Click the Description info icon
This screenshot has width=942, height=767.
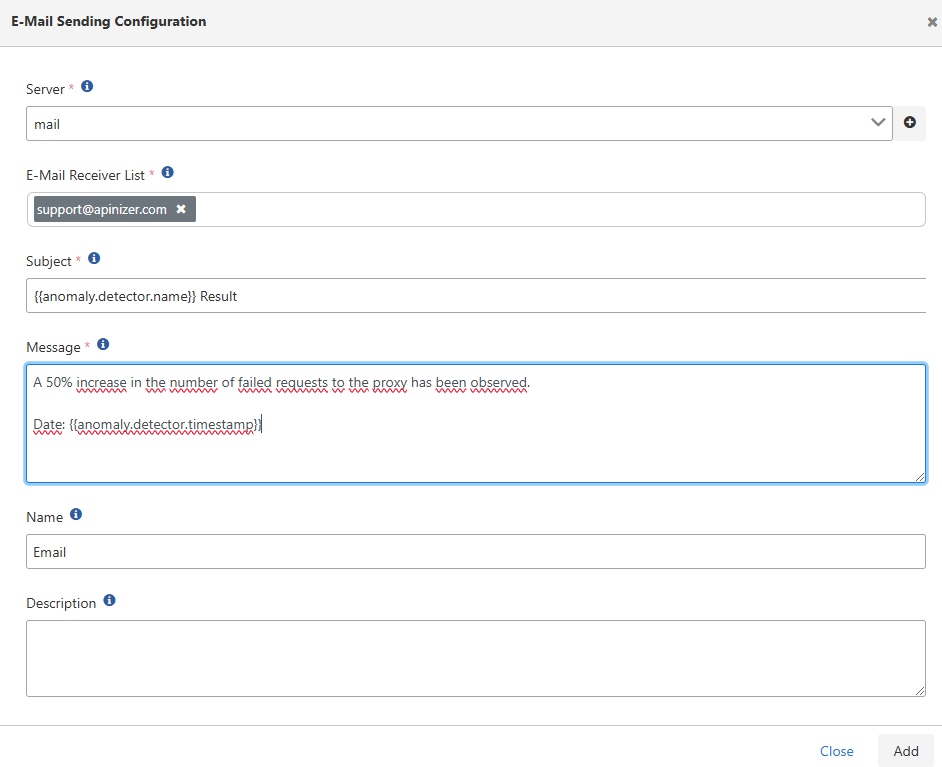click(110, 601)
